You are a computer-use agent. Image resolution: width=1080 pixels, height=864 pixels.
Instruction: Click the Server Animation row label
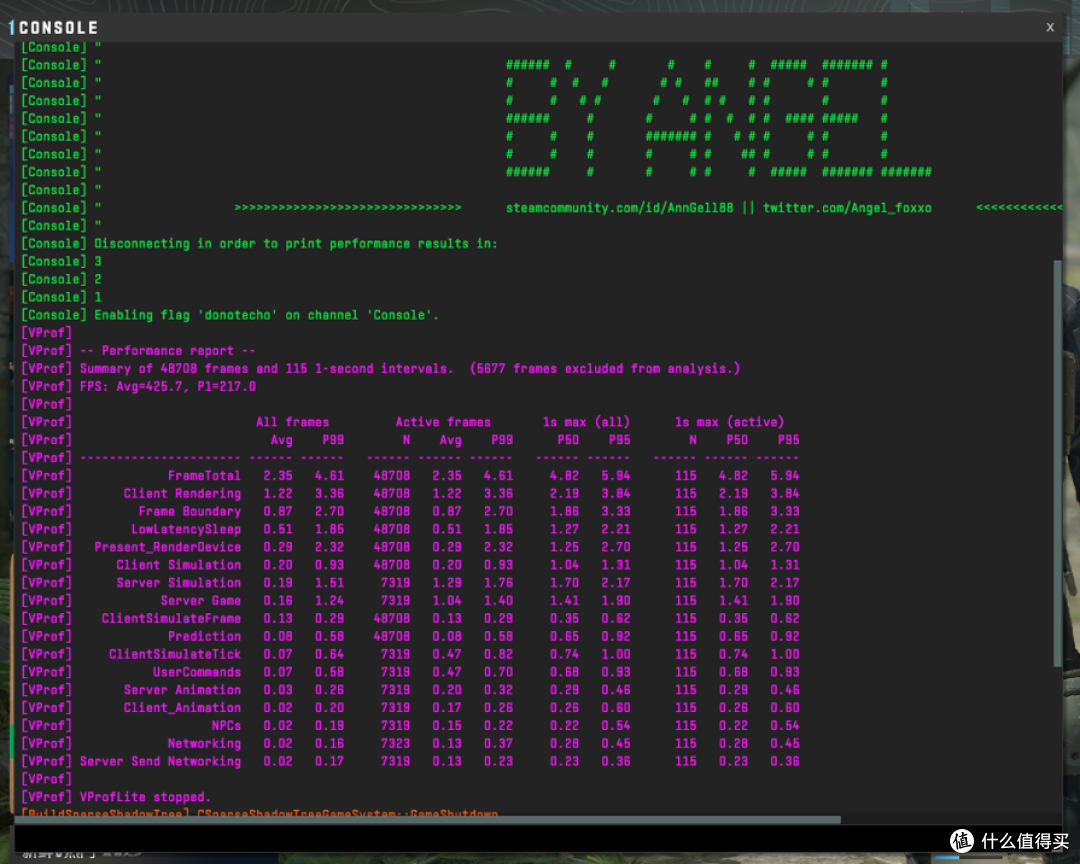pyautogui.click(x=183, y=690)
